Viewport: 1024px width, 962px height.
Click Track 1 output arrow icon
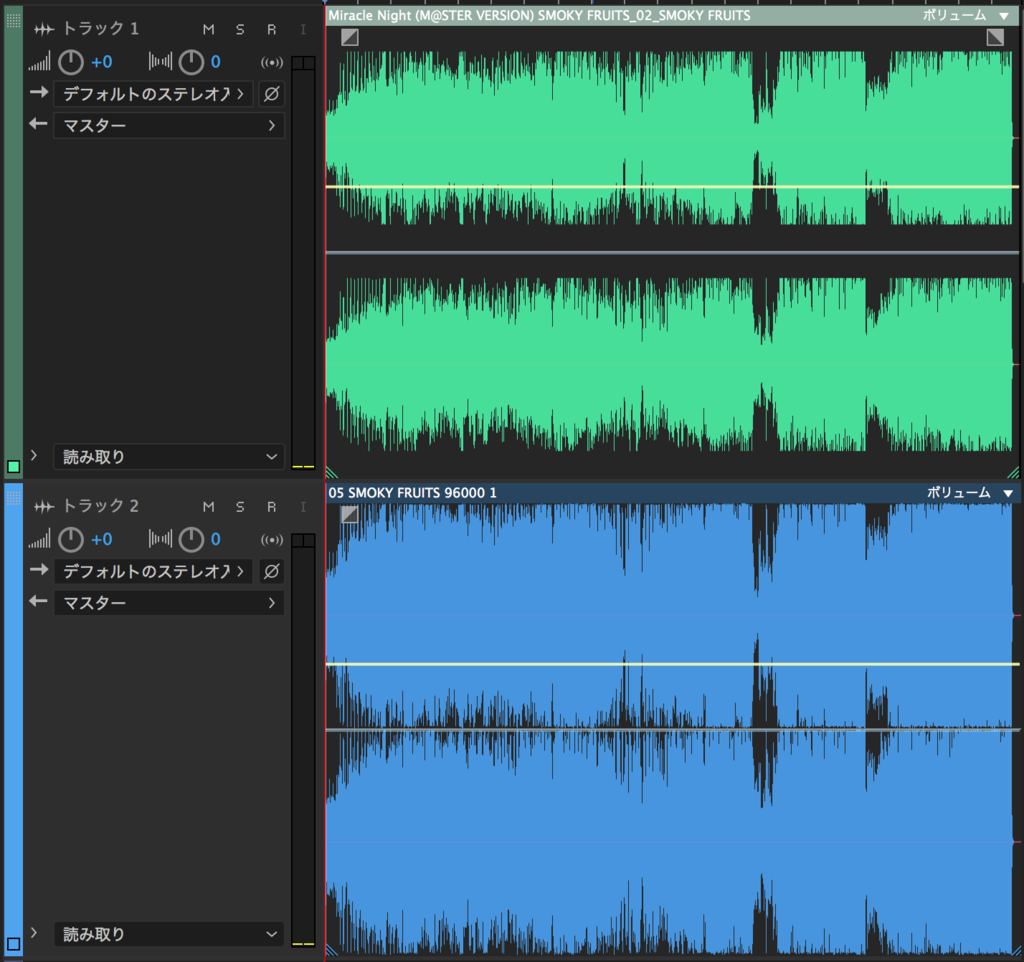coord(39,124)
